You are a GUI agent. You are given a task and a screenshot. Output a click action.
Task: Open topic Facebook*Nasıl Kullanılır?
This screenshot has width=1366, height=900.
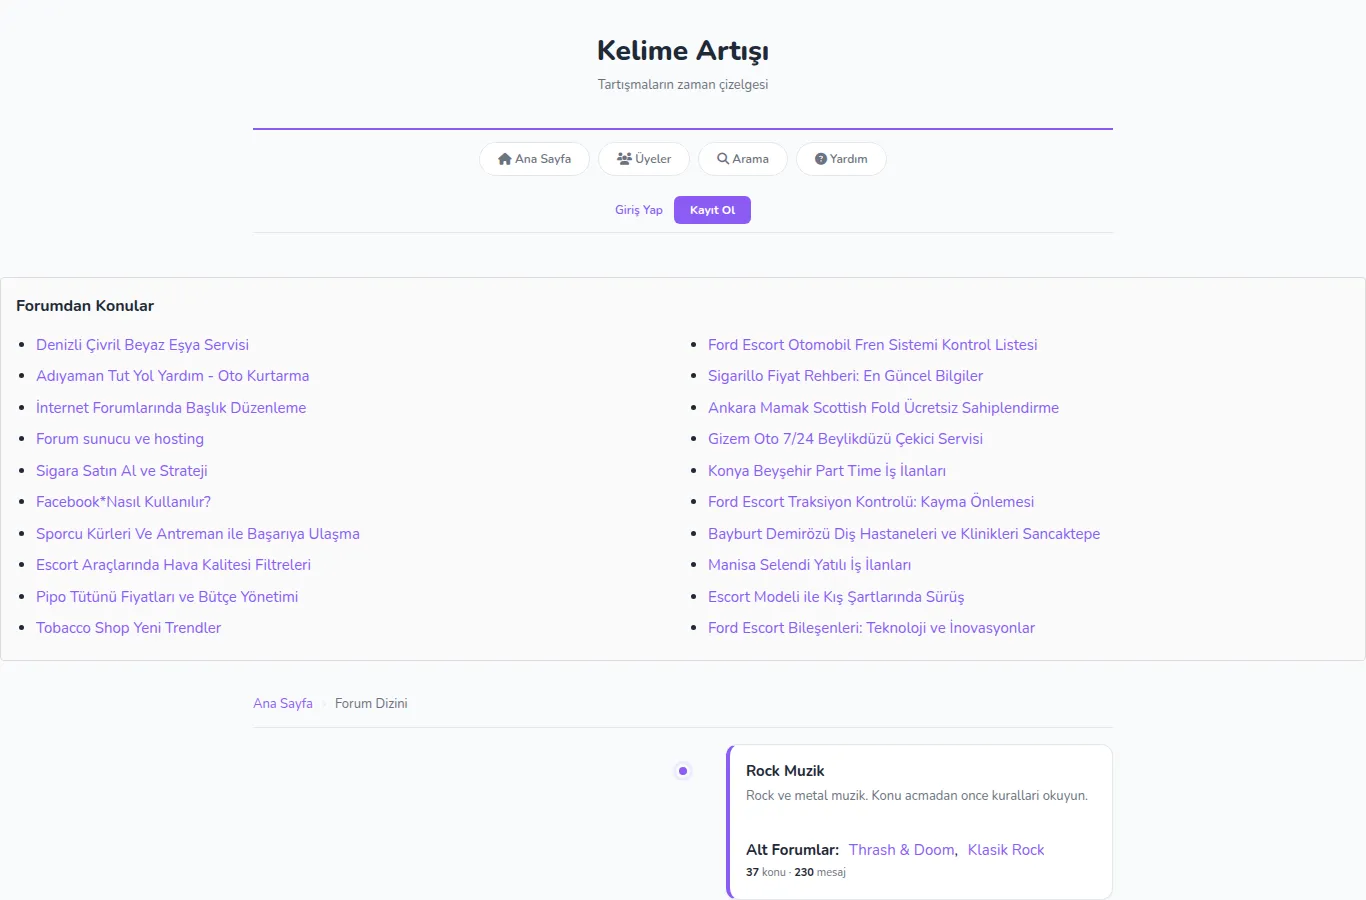pos(123,502)
